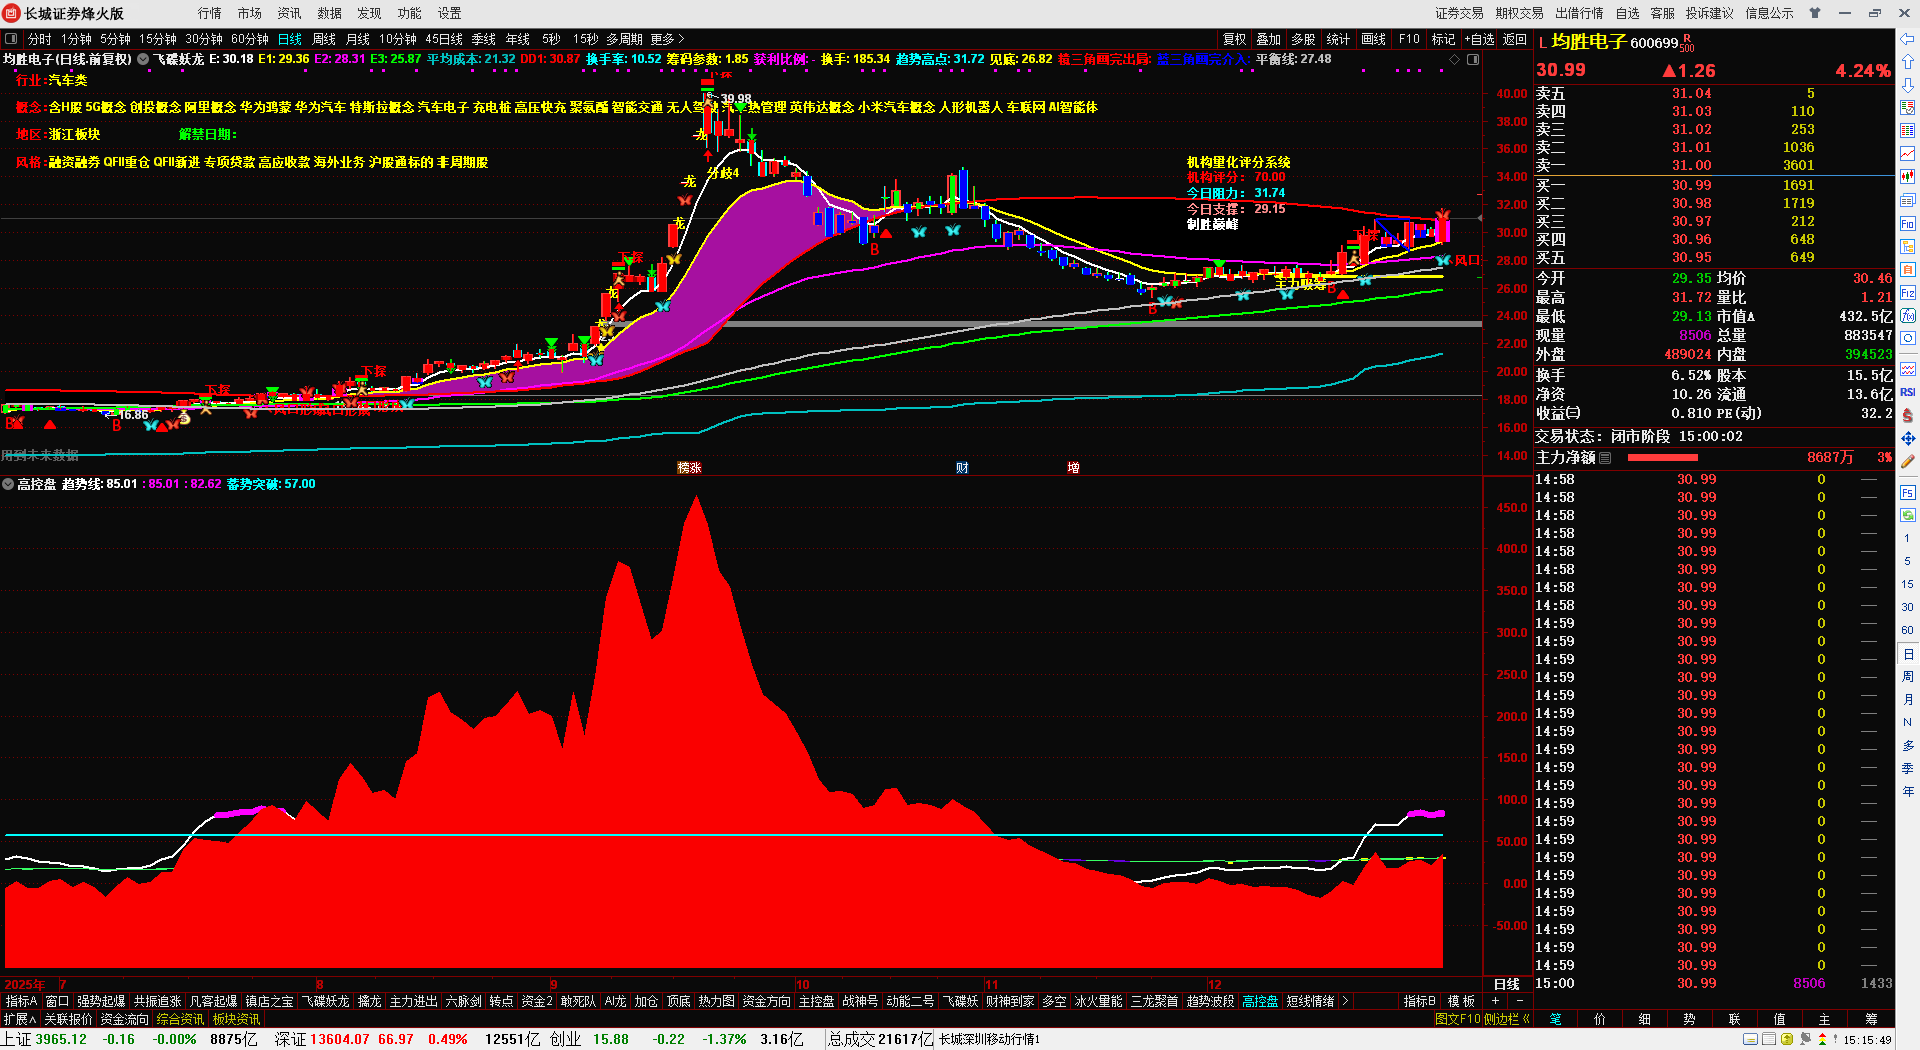Click the F12 sidebar icon
This screenshot has height=1050, width=1920.
coord(1908,293)
